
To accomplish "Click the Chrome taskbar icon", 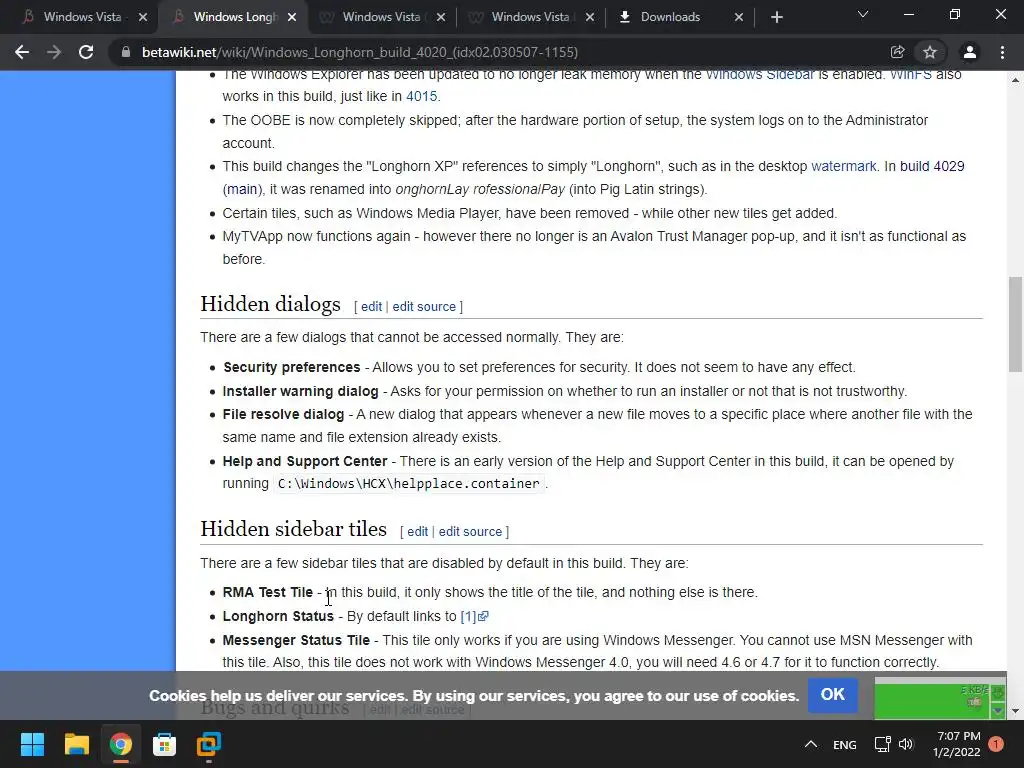I will [x=120, y=744].
